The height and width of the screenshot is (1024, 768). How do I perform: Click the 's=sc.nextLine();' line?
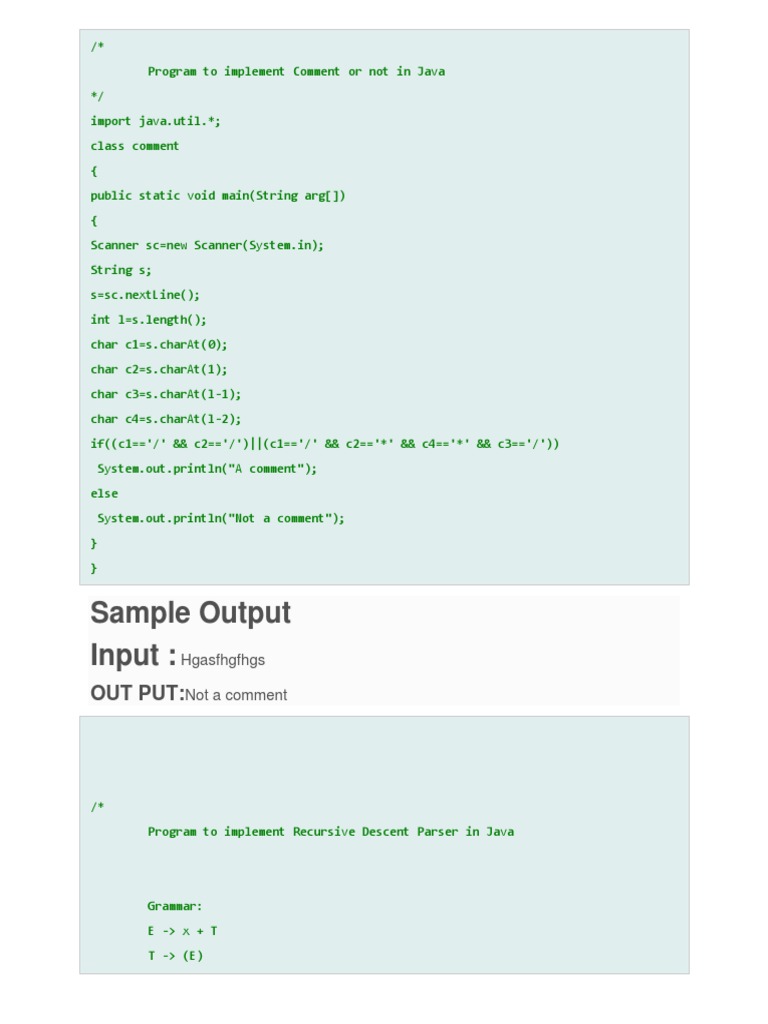point(145,295)
